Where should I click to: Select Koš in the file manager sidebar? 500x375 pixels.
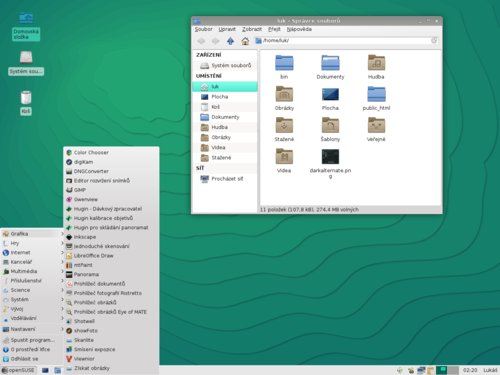click(x=225, y=107)
